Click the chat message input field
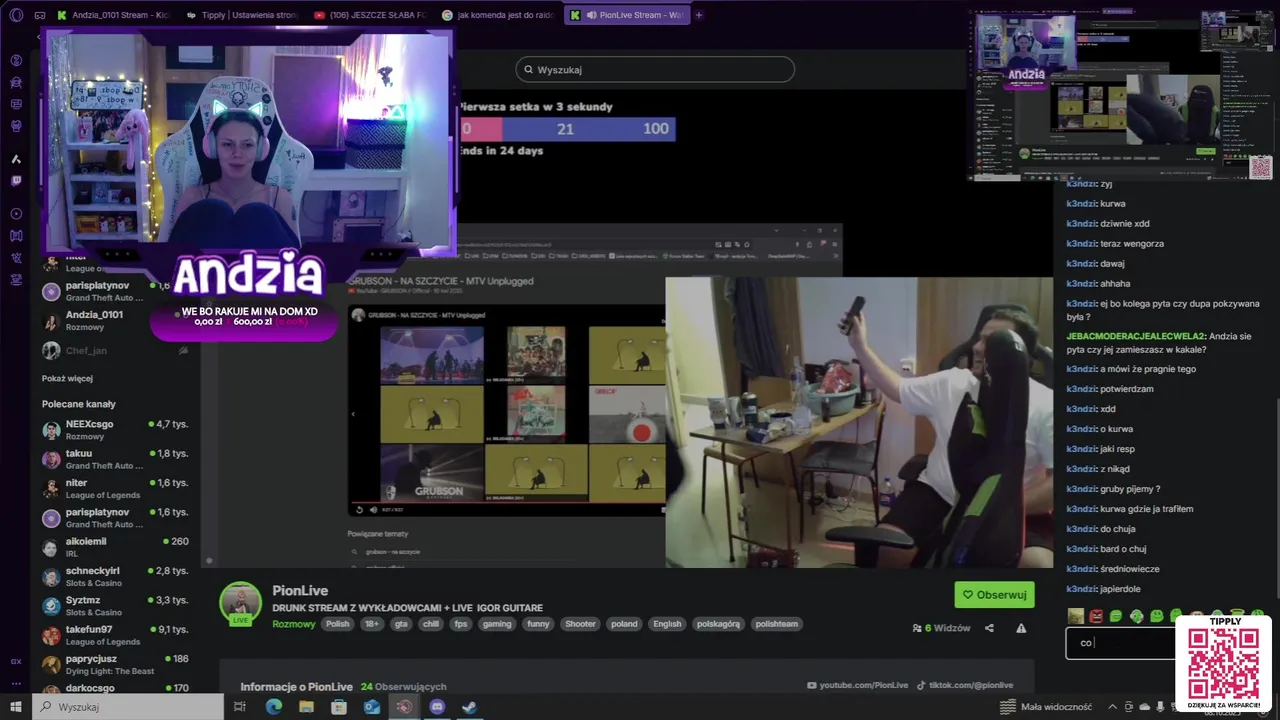This screenshot has height=720, width=1280. pos(1120,642)
